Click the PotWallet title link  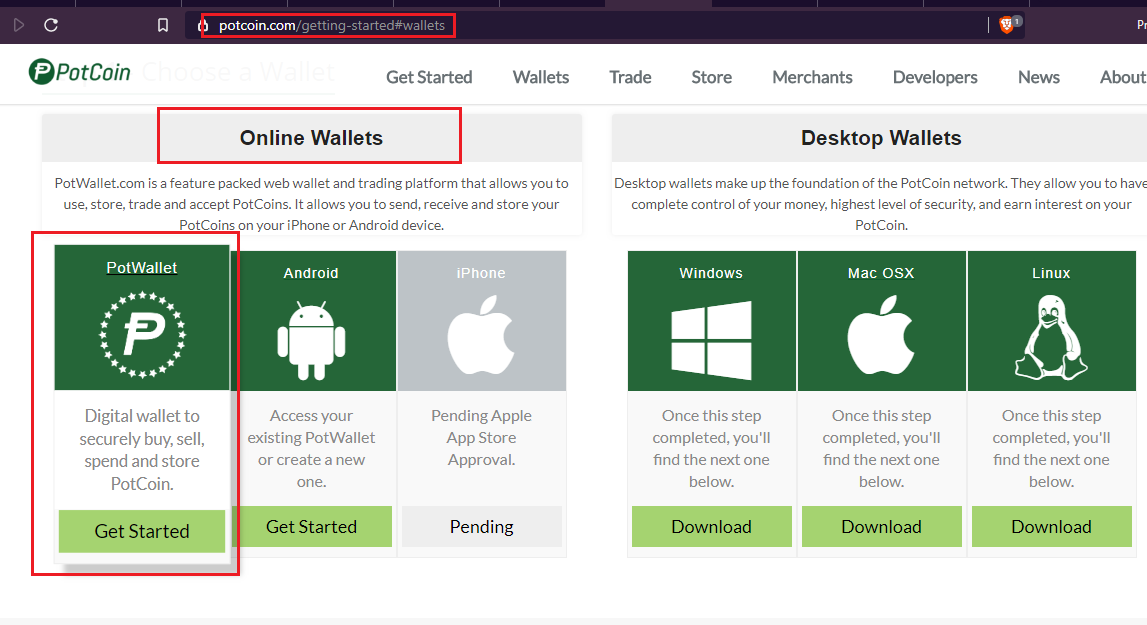142,268
